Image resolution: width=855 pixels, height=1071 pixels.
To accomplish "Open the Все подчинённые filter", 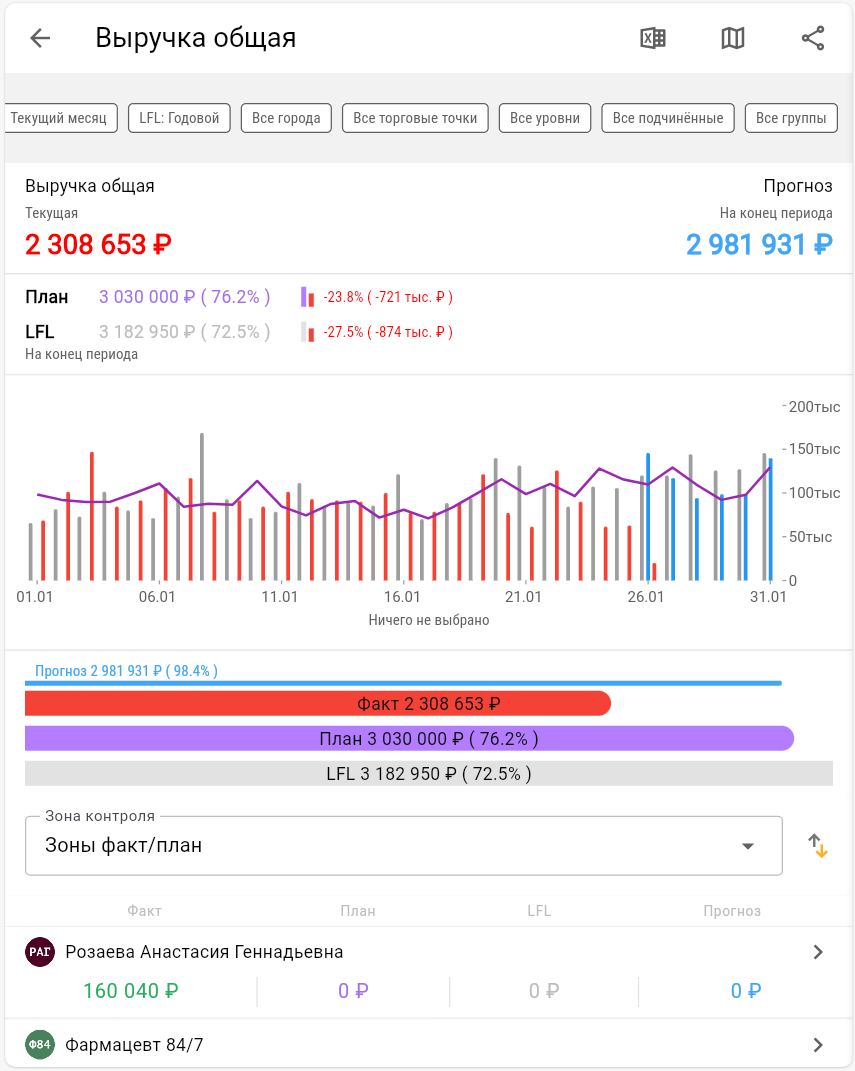I will pos(668,118).
